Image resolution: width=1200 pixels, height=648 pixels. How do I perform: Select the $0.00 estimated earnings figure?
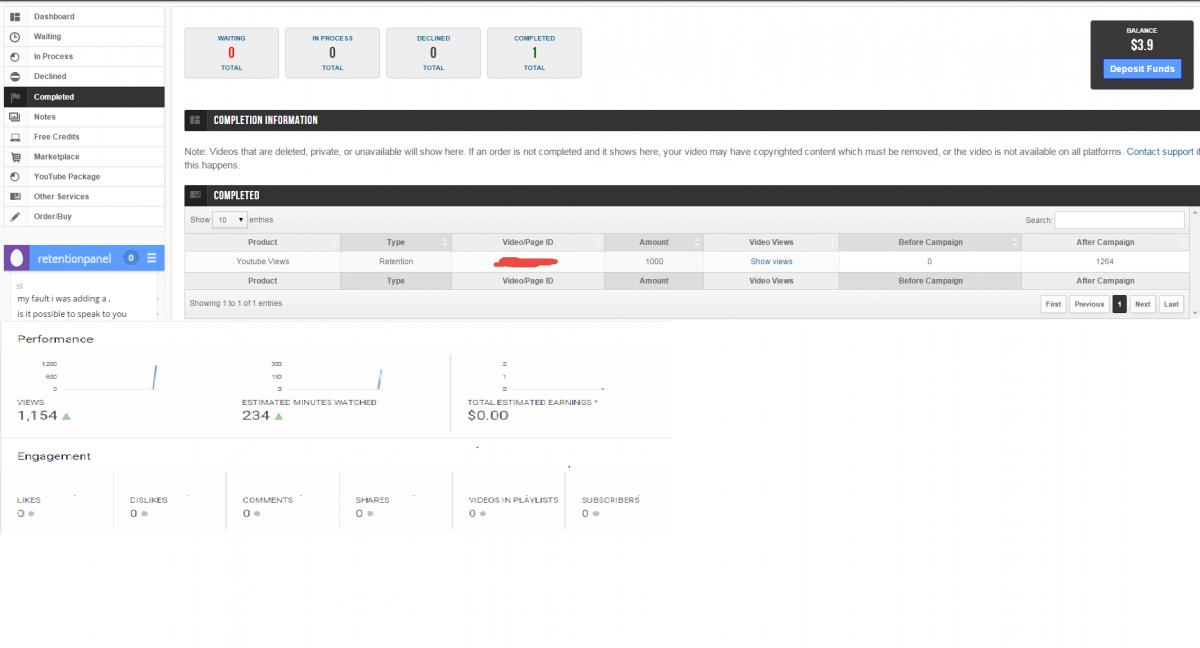[488, 416]
